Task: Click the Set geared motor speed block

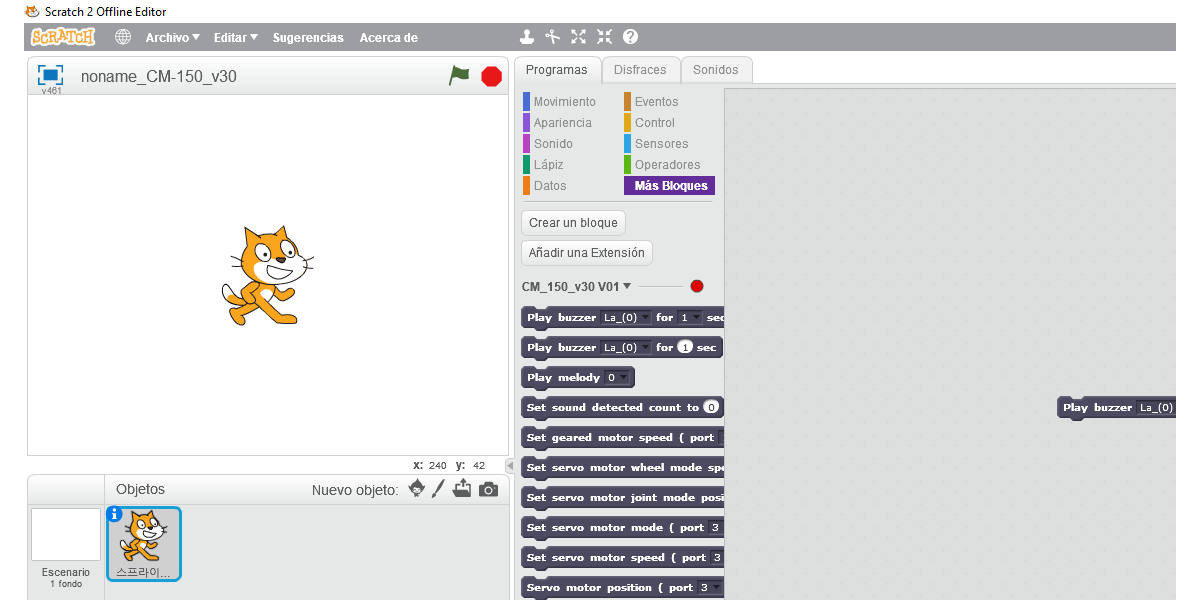Action: click(x=622, y=438)
